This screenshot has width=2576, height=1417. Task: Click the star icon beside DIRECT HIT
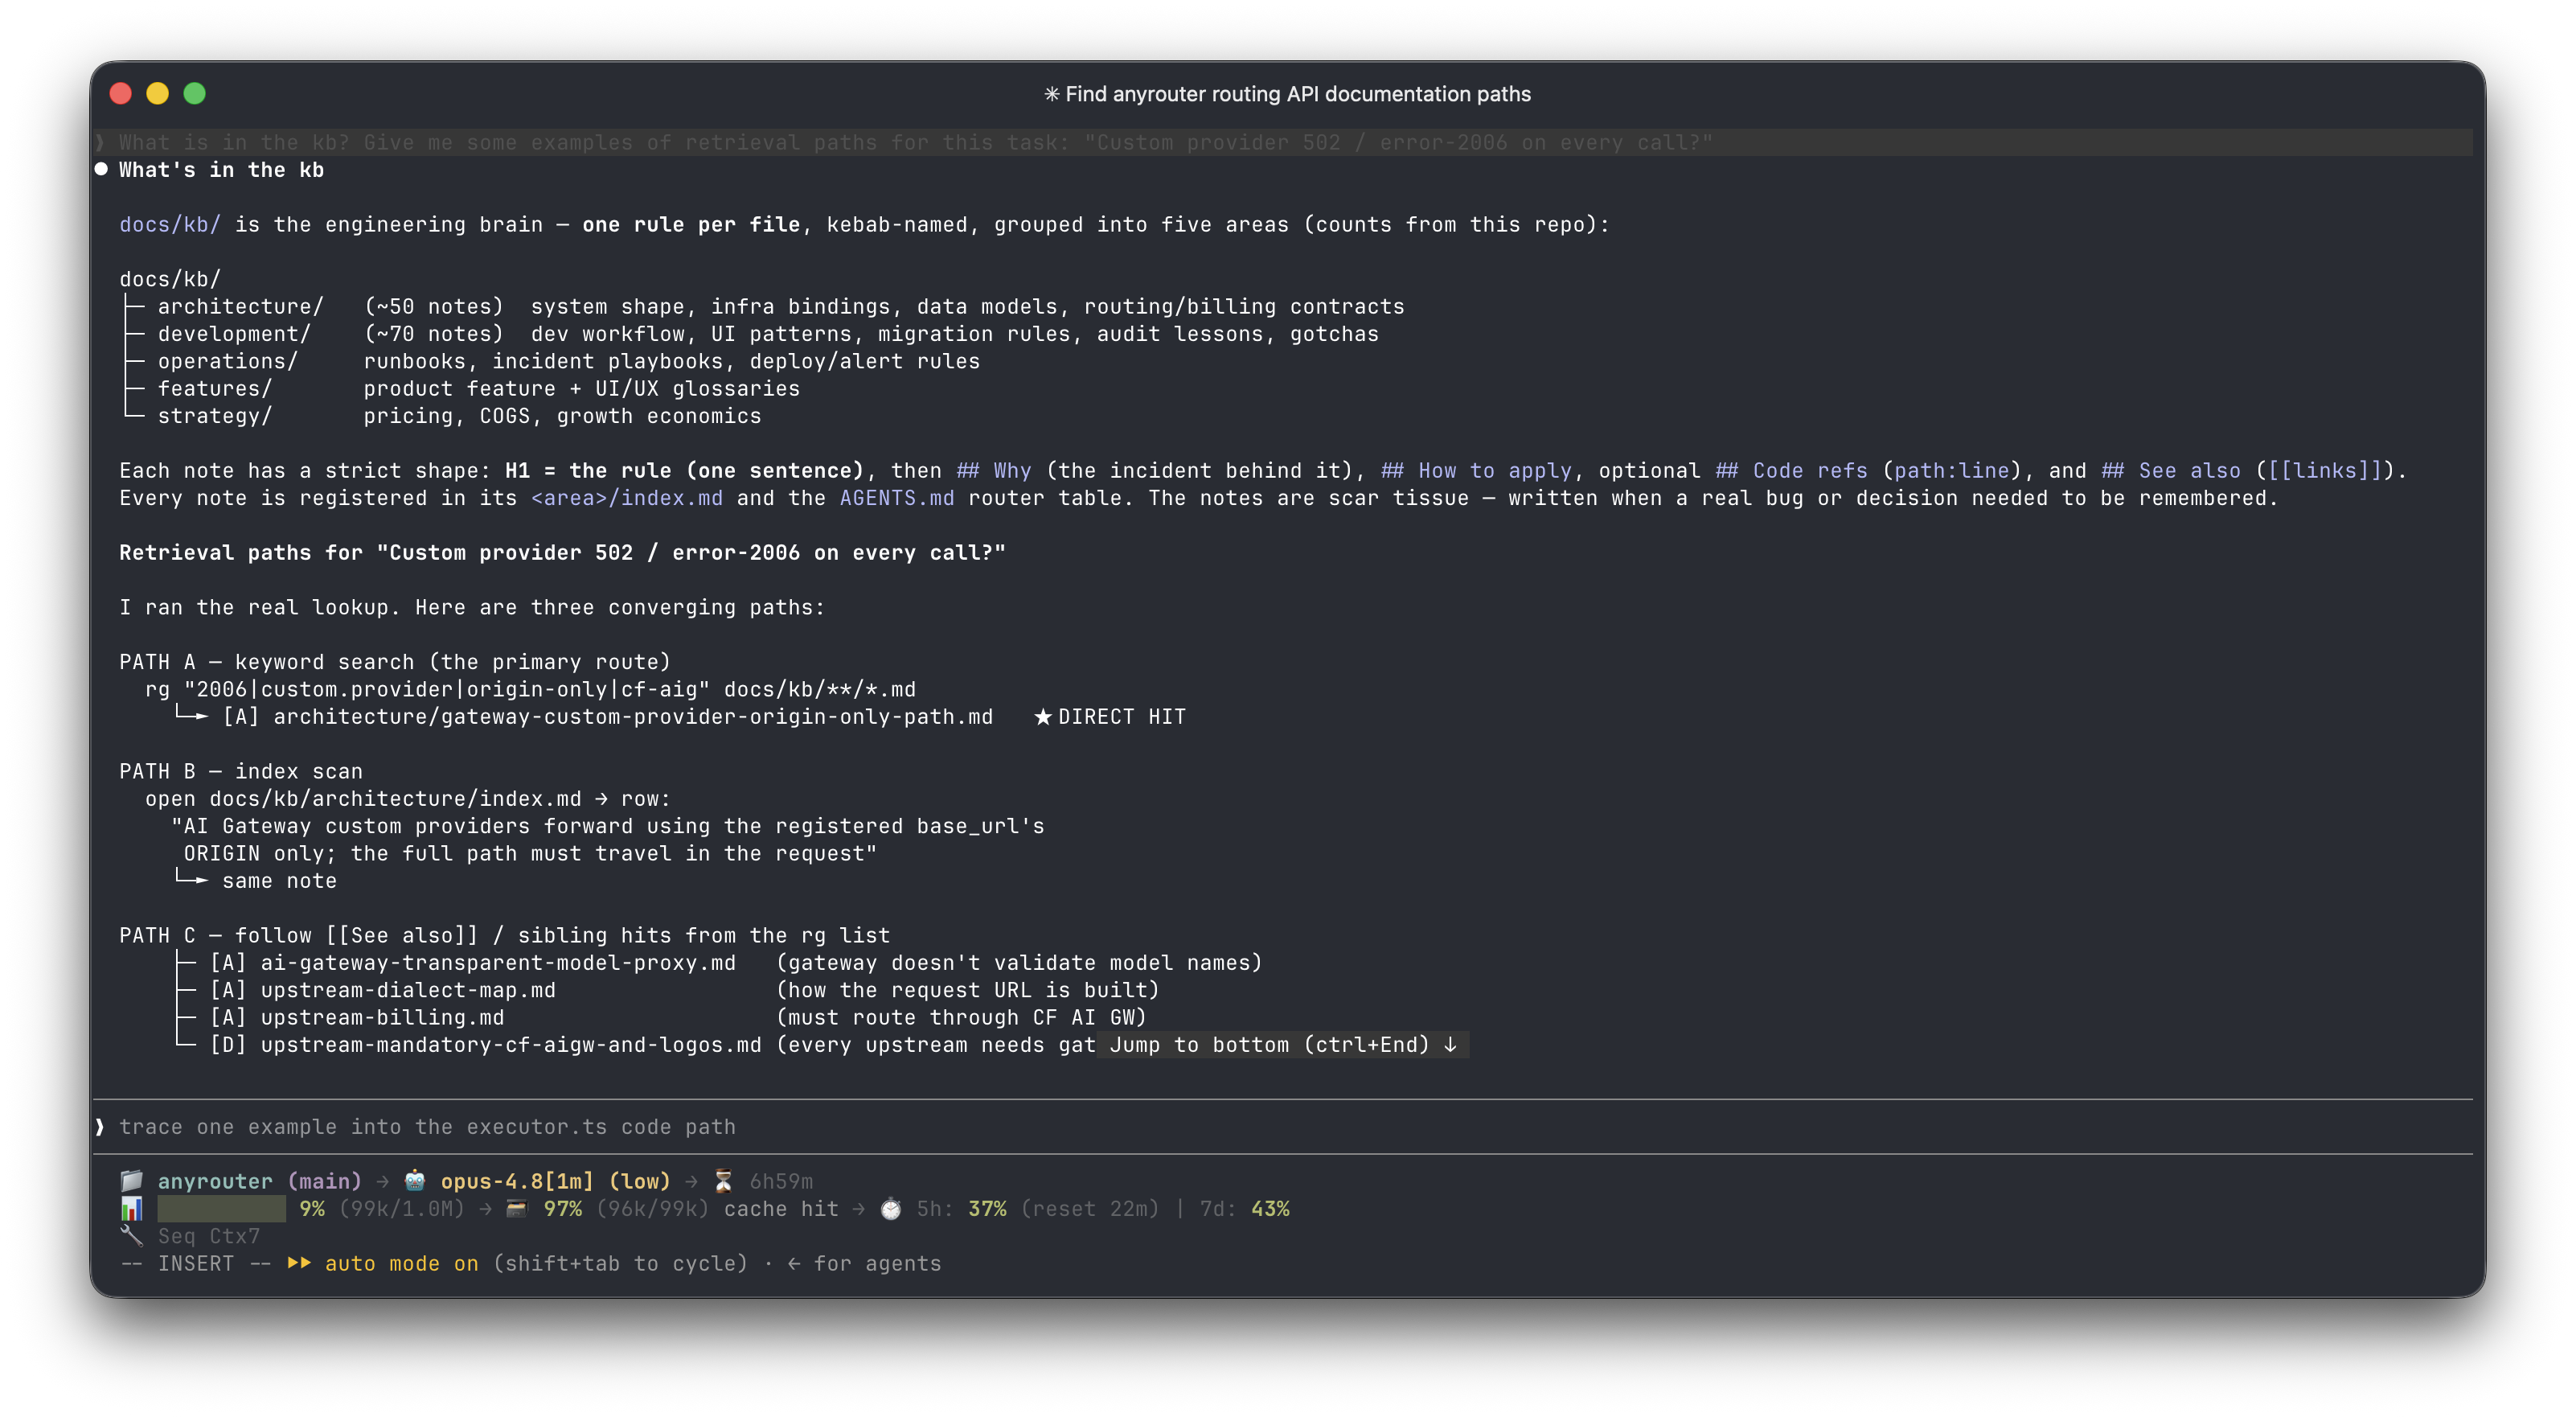click(x=1042, y=716)
